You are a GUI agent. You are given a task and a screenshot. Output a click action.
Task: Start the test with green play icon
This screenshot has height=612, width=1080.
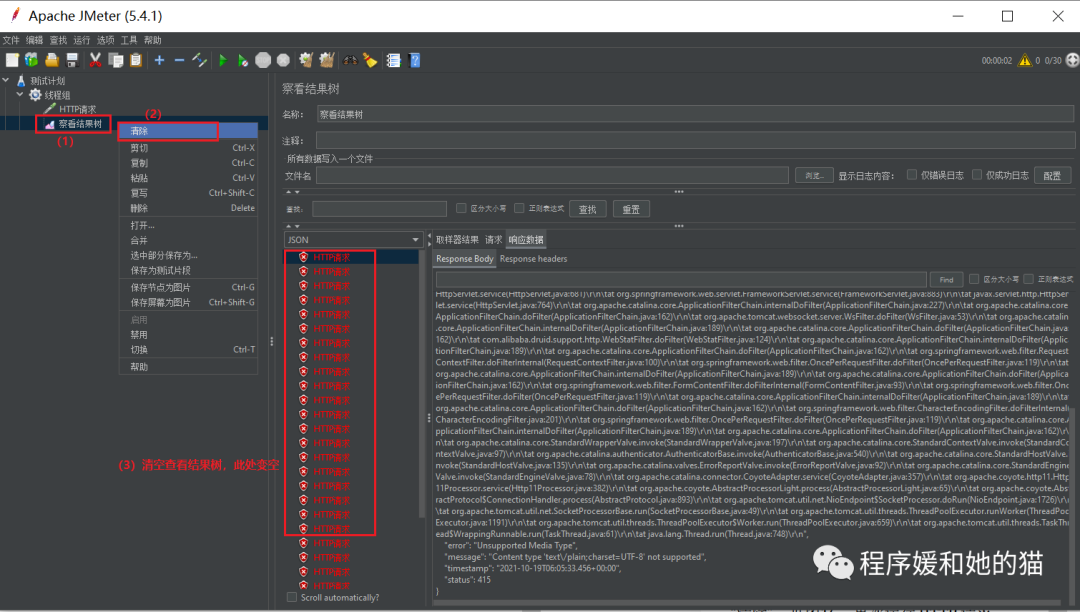[222, 61]
